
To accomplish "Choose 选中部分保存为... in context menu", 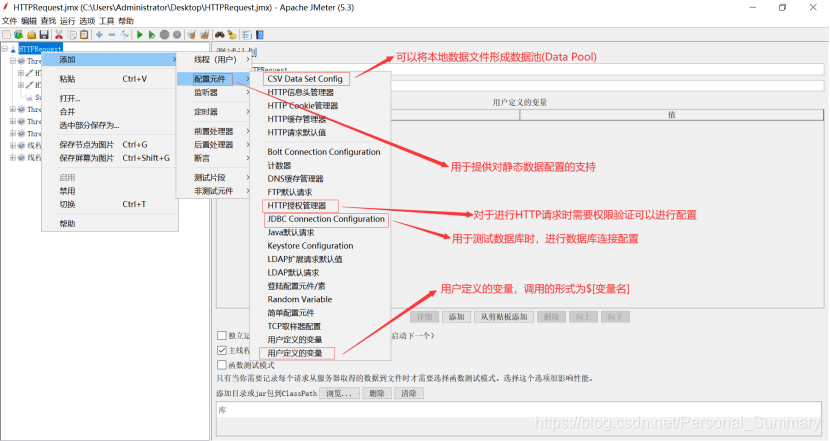I will [x=110, y=125].
